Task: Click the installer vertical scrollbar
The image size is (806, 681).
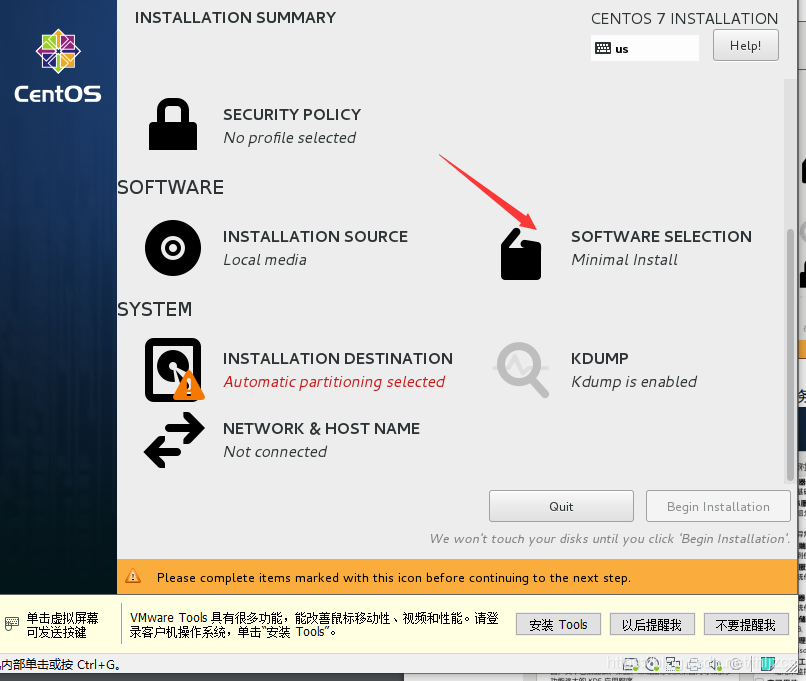Action: 790,355
